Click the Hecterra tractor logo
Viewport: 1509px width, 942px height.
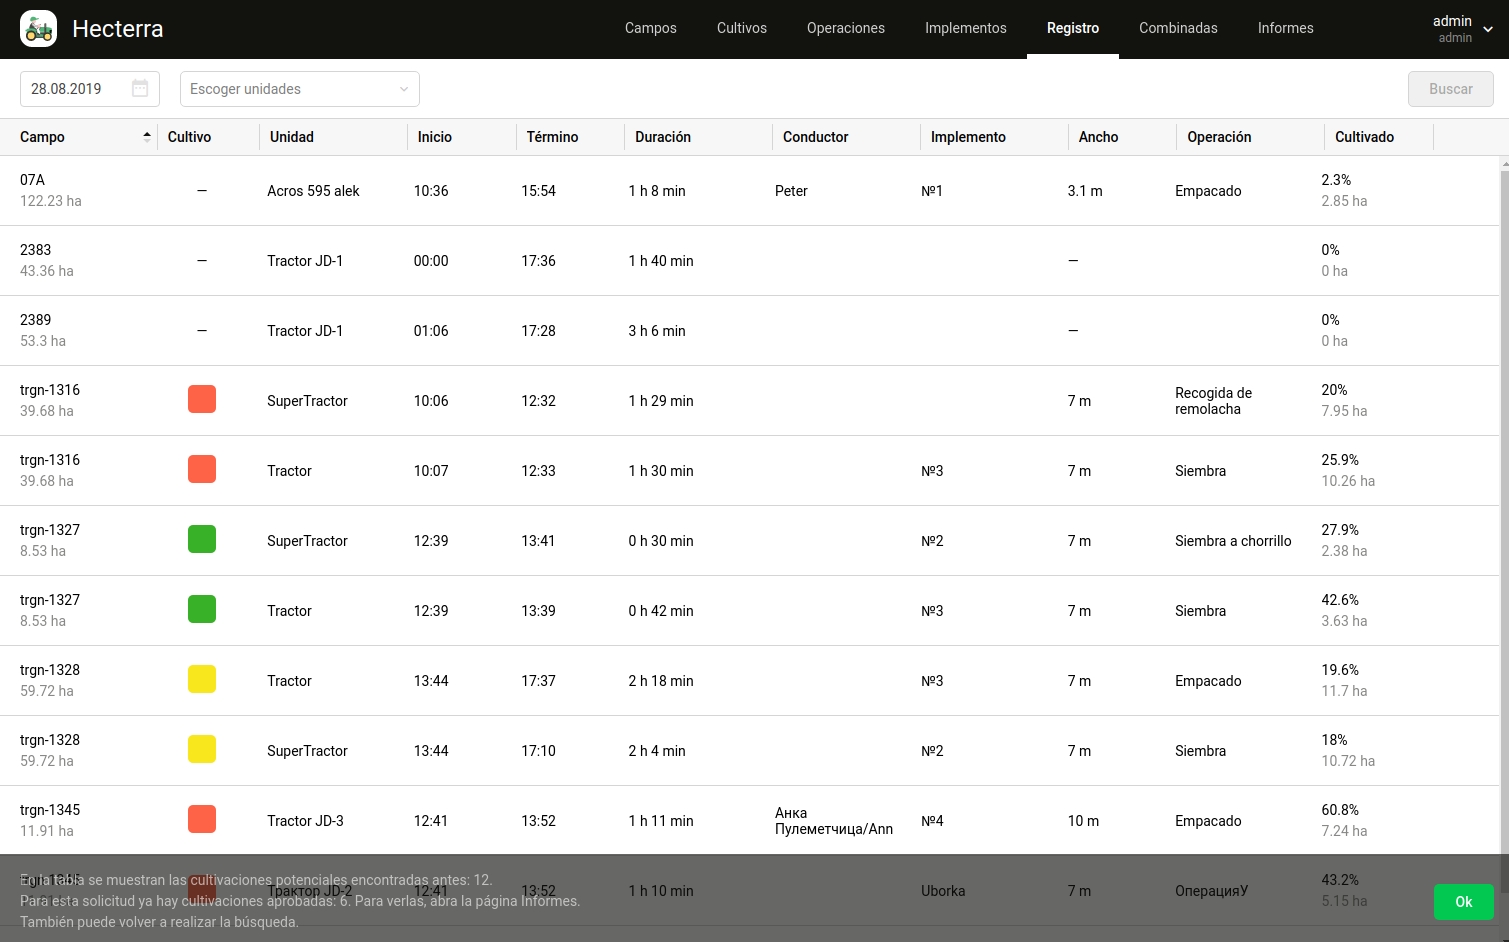tap(38, 28)
